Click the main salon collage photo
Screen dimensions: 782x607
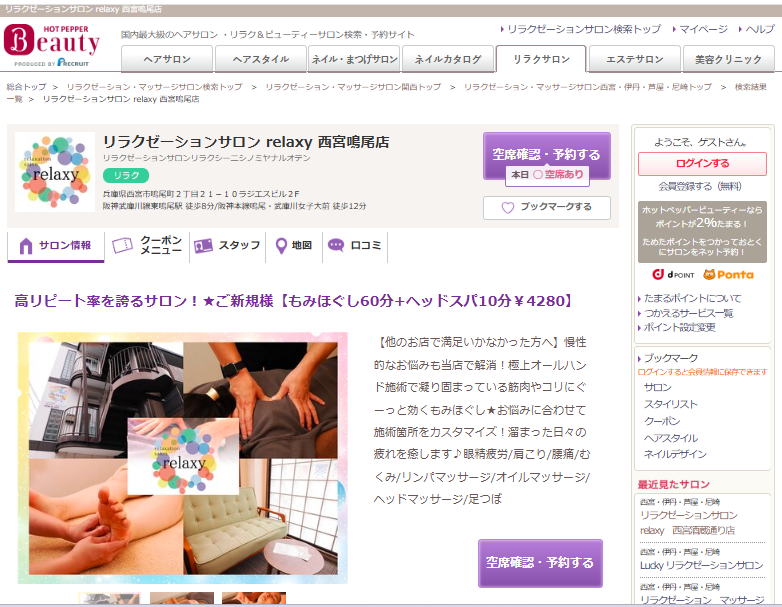pos(183,458)
